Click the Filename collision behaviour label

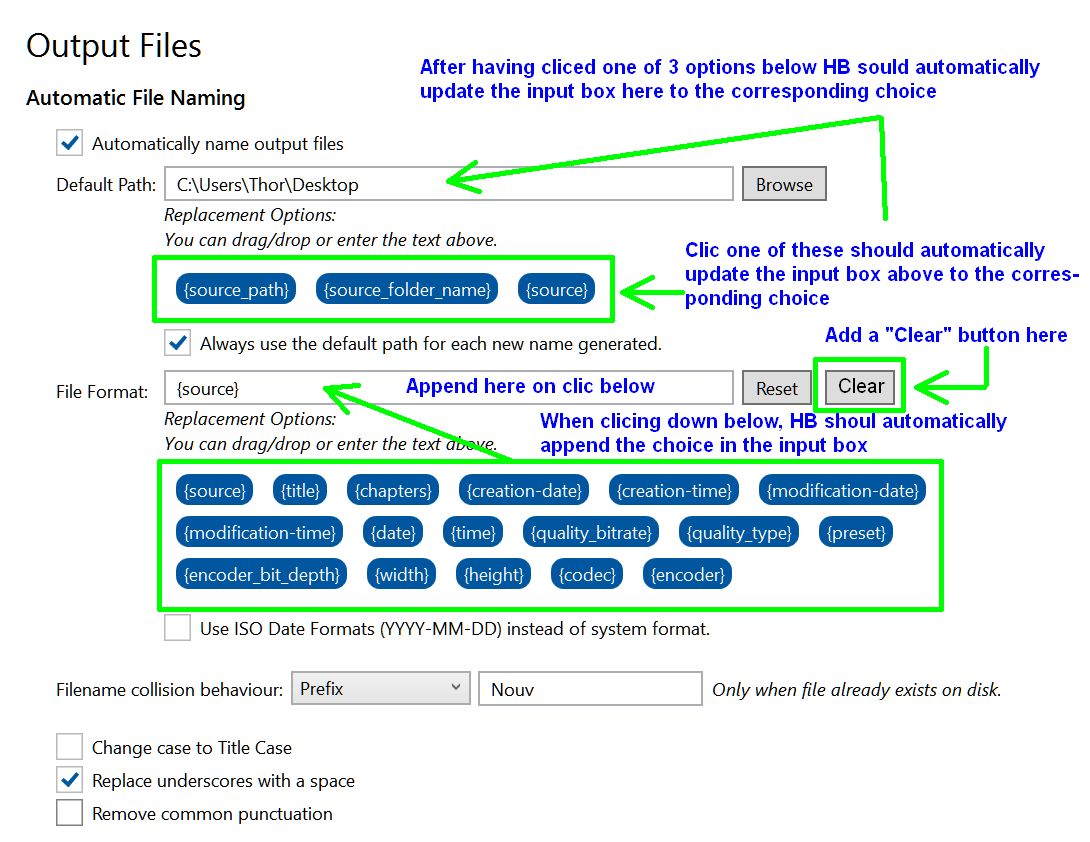170,689
